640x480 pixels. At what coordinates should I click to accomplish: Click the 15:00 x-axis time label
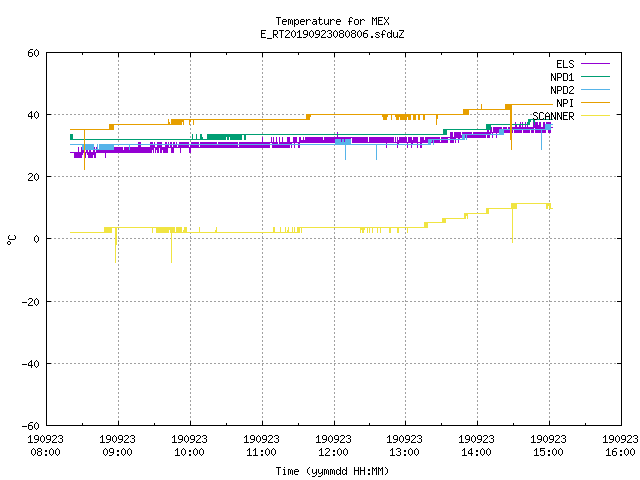pos(548,453)
